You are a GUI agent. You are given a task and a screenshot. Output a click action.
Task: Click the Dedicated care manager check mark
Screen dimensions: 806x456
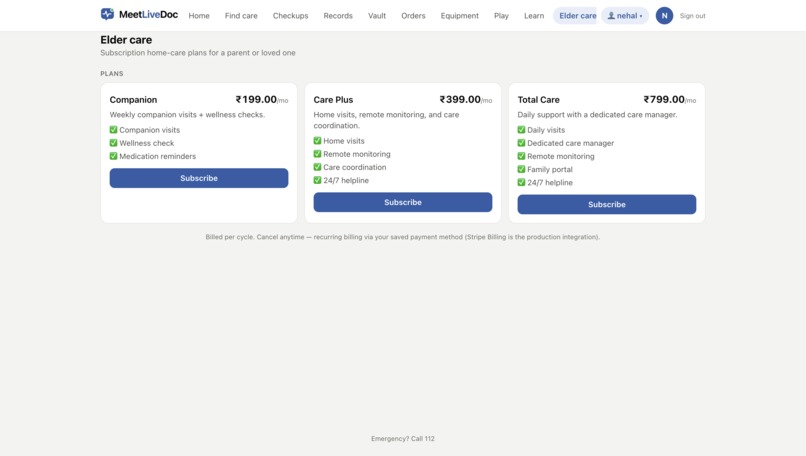pos(521,143)
